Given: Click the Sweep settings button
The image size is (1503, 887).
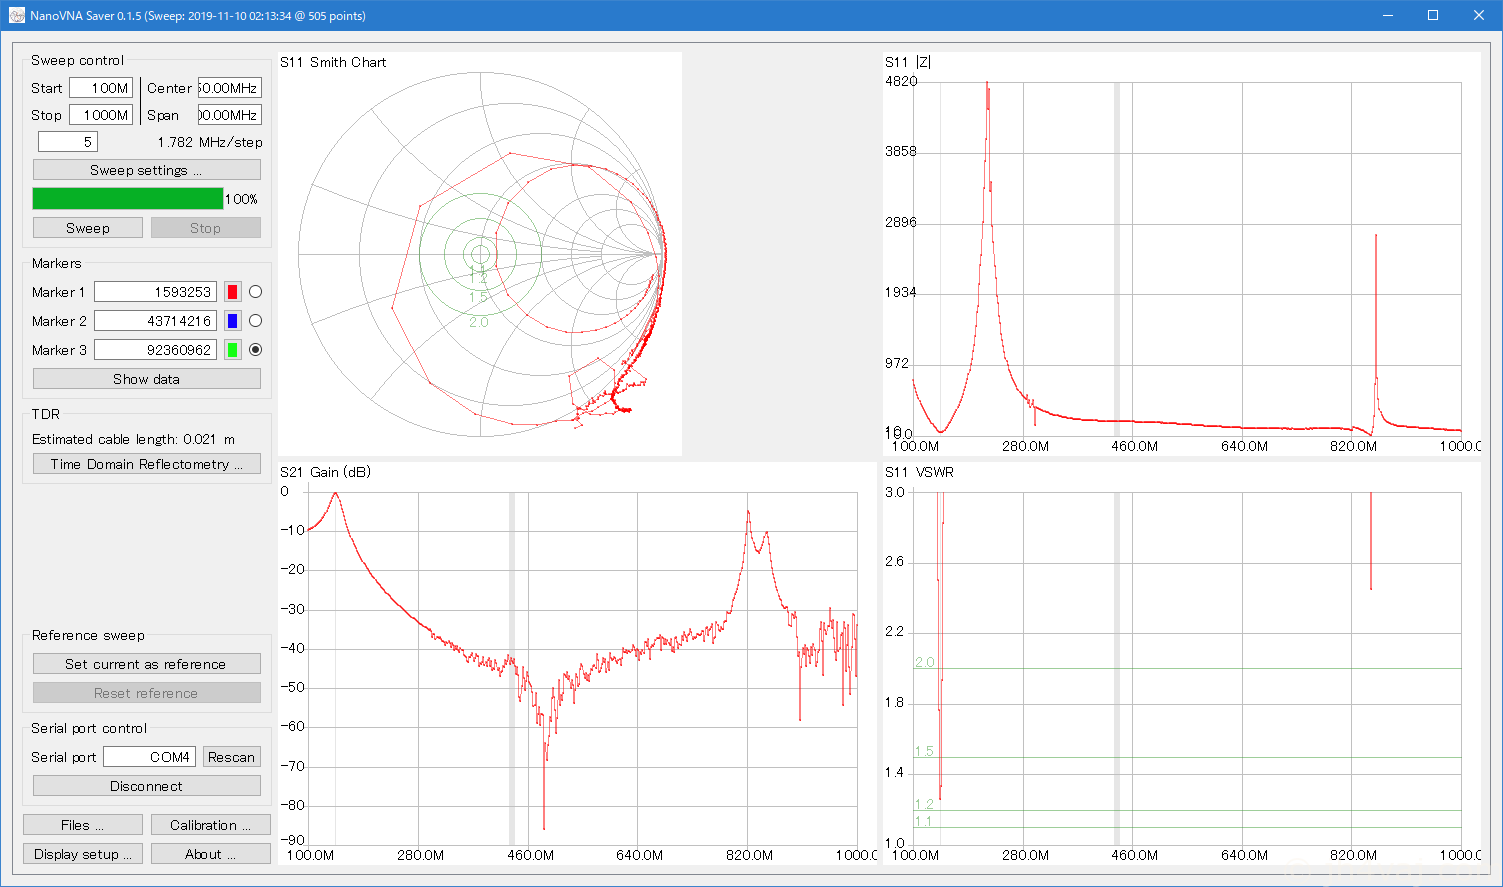Looking at the screenshot, I should (x=147, y=170).
